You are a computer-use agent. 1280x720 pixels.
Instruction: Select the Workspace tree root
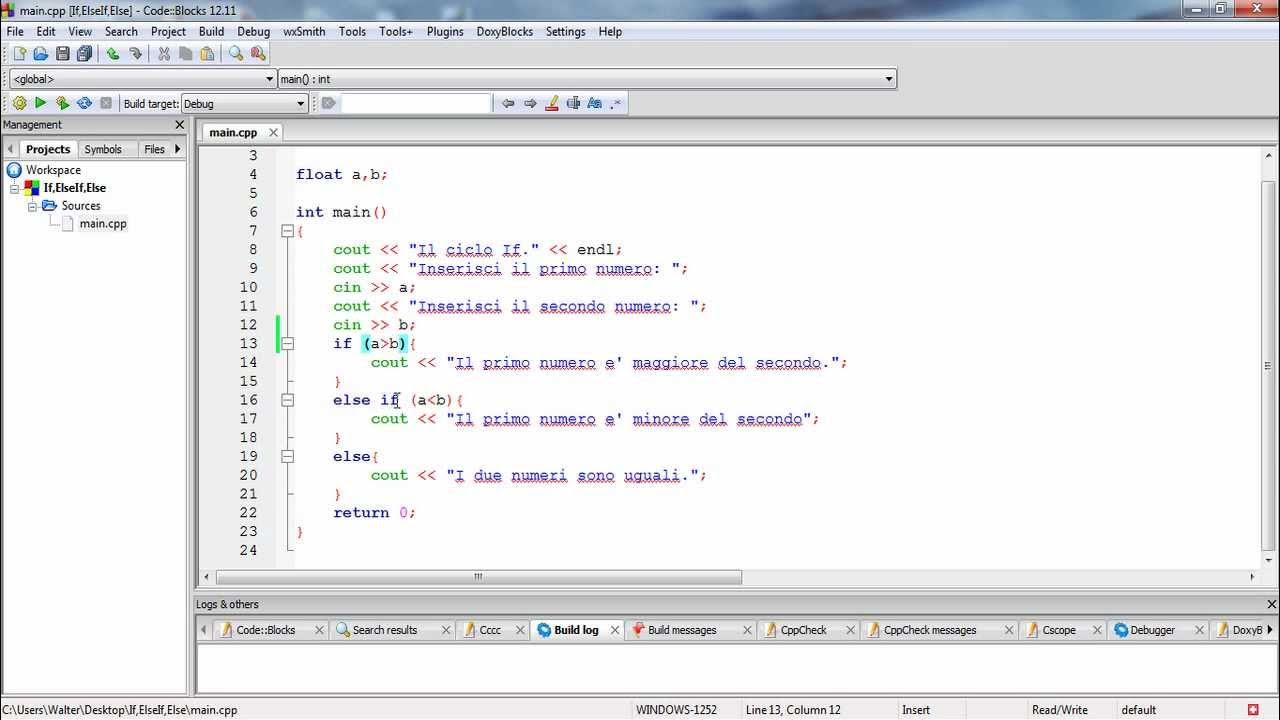[x=53, y=170]
